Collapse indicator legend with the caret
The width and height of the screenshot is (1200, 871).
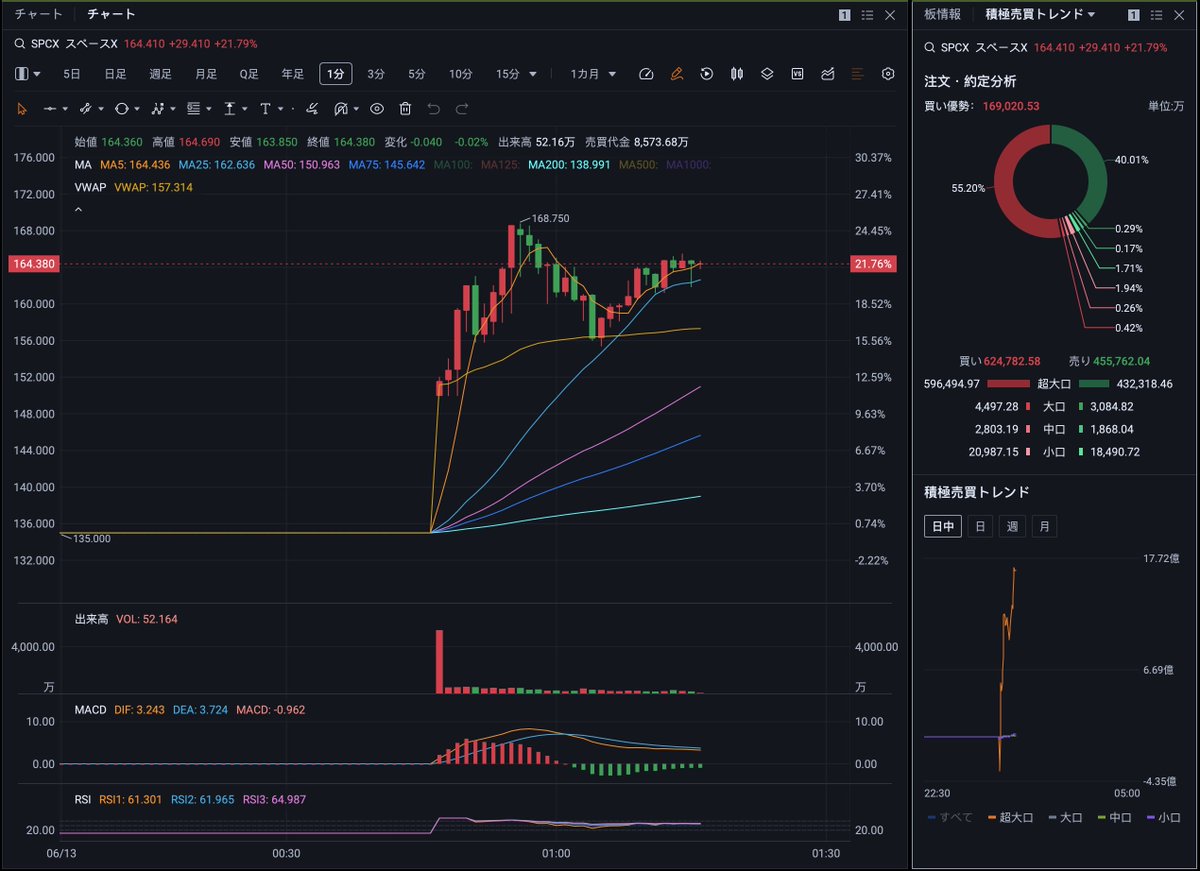click(x=79, y=210)
